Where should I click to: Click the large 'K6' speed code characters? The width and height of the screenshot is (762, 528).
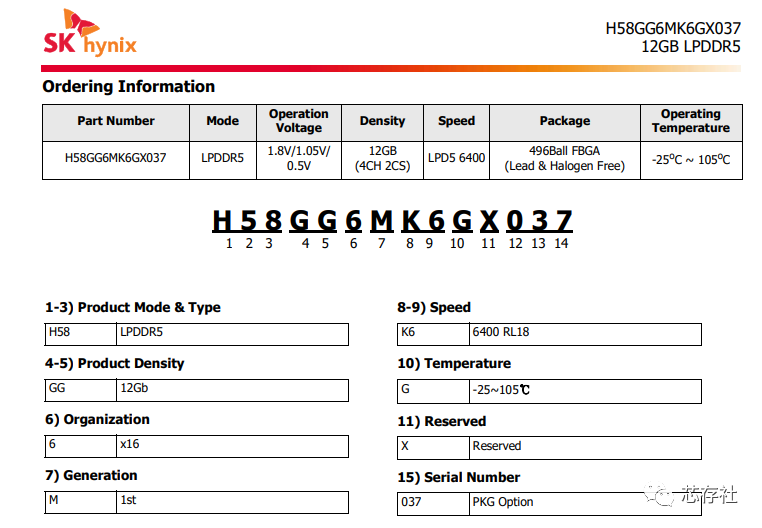423,221
